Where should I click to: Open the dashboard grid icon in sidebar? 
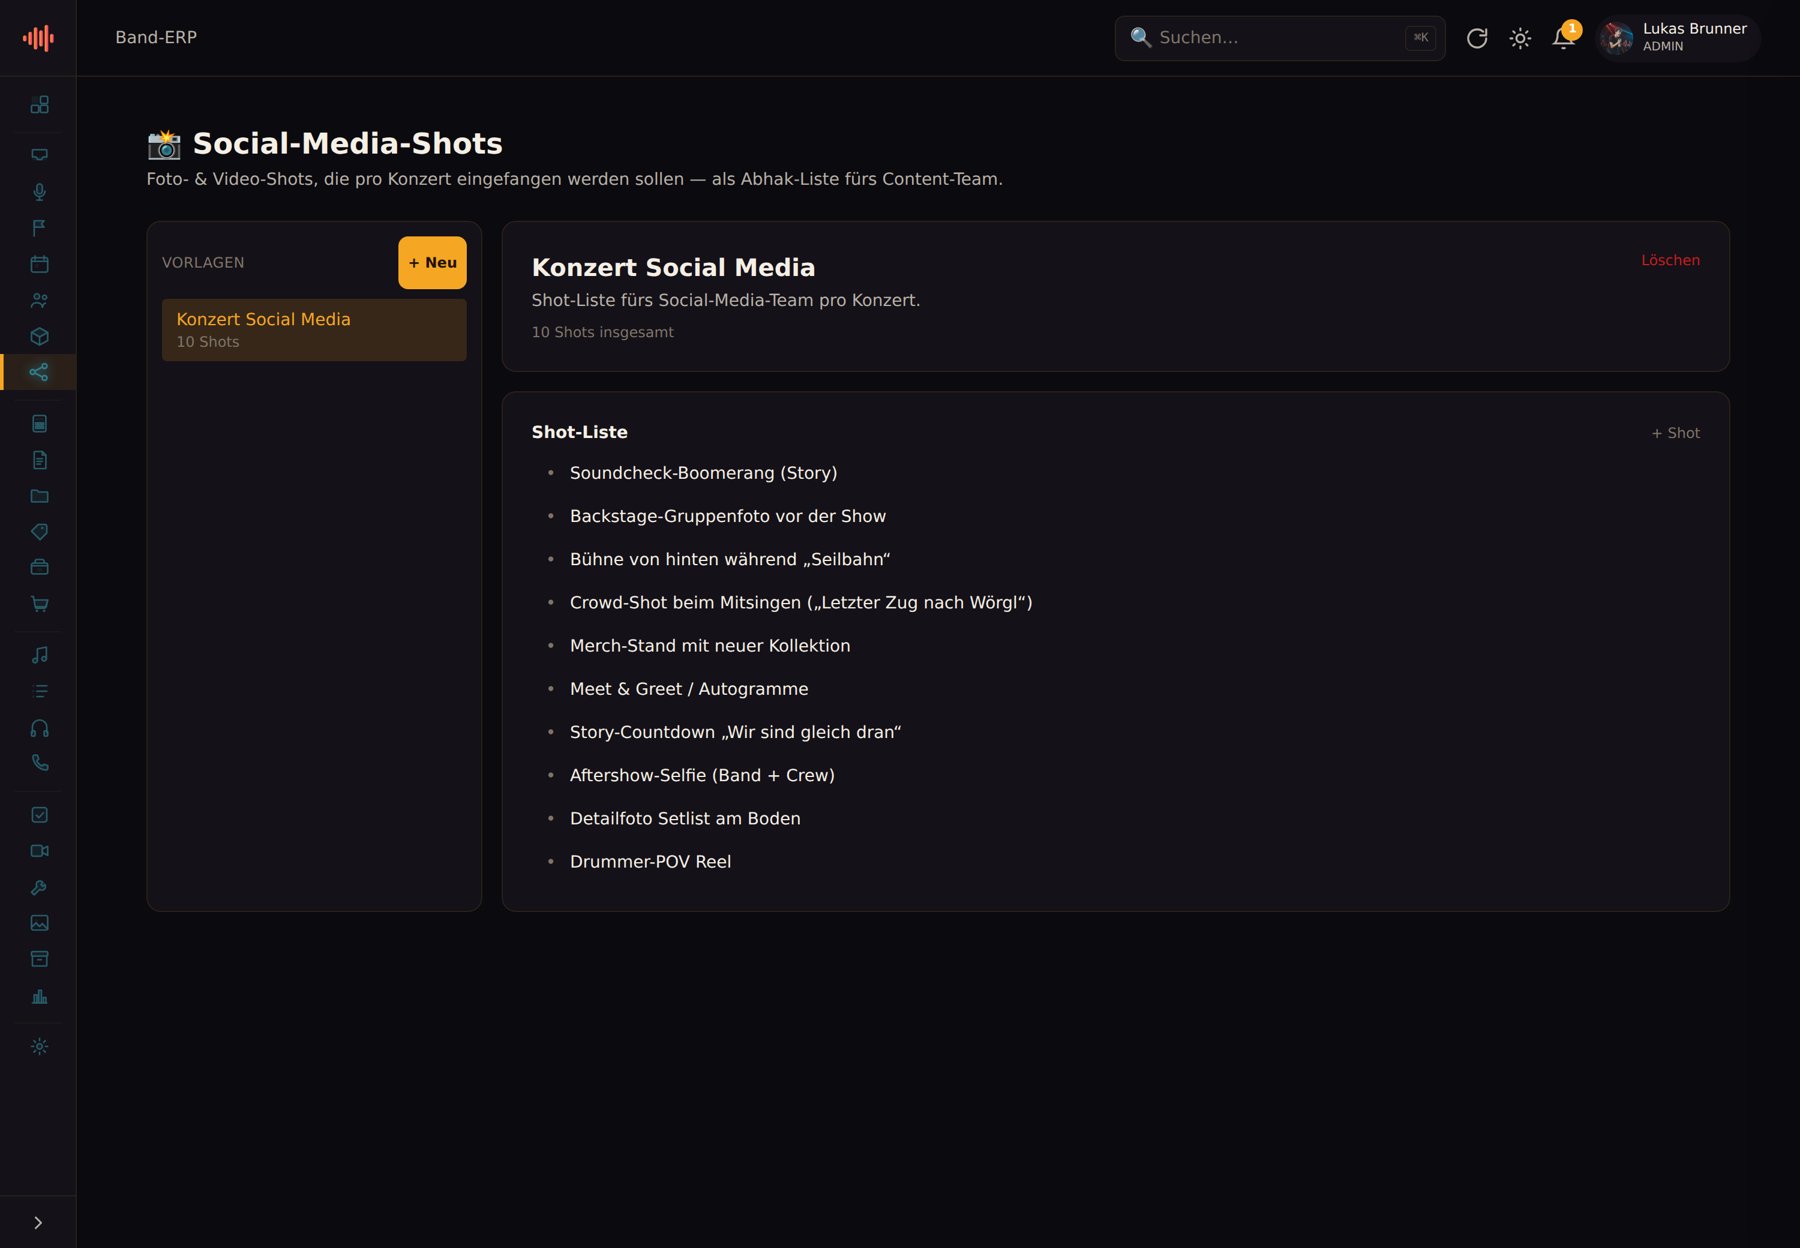pos(39,105)
